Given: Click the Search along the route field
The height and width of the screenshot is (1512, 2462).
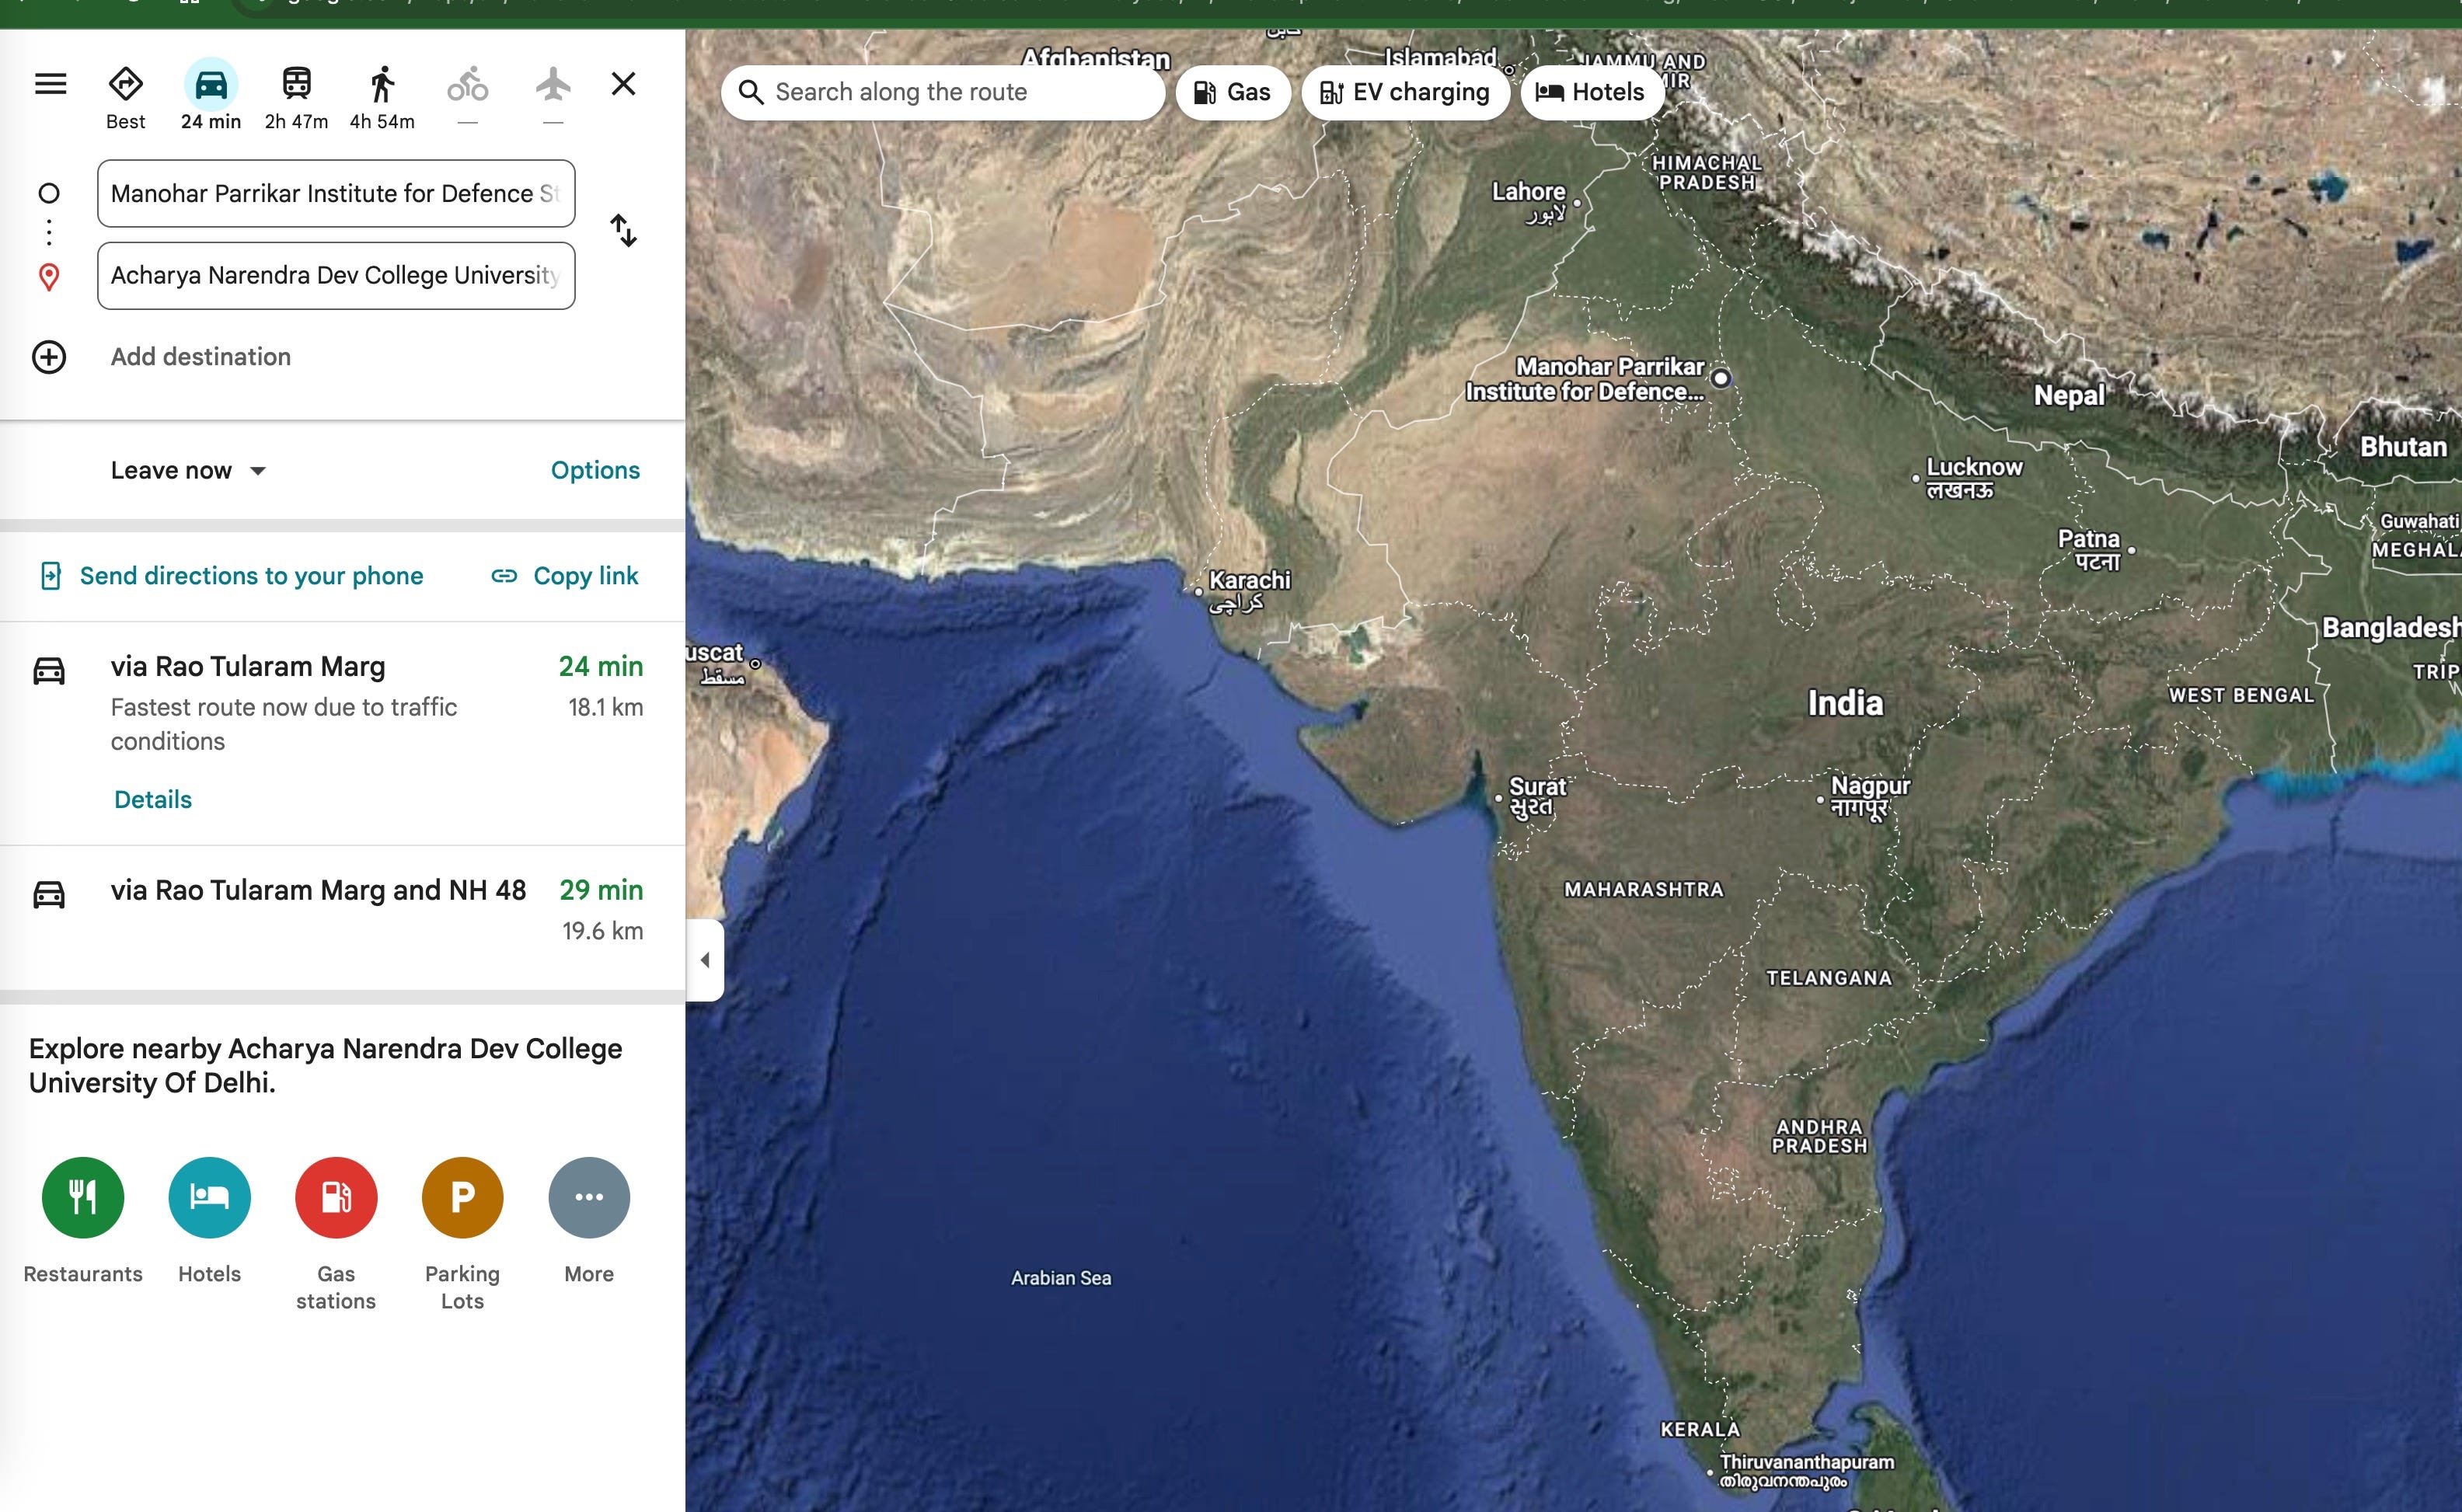Looking at the screenshot, I should (x=943, y=92).
